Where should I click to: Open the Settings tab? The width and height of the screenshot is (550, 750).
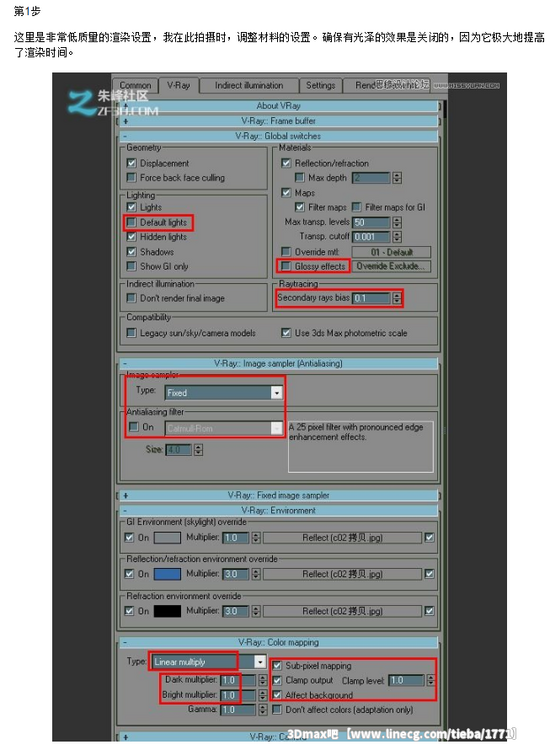click(320, 85)
